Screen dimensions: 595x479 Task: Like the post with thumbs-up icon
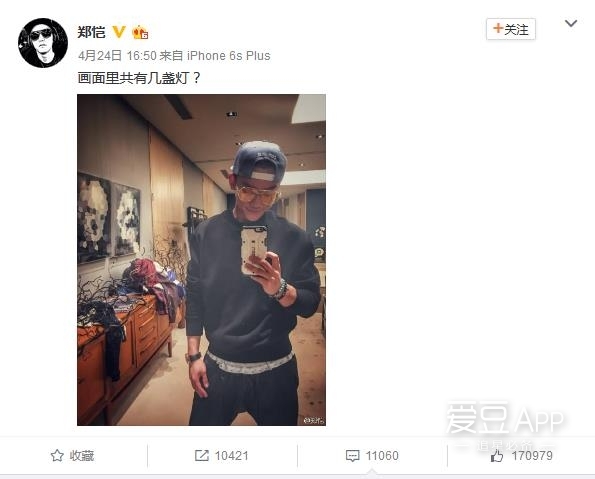click(497, 455)
